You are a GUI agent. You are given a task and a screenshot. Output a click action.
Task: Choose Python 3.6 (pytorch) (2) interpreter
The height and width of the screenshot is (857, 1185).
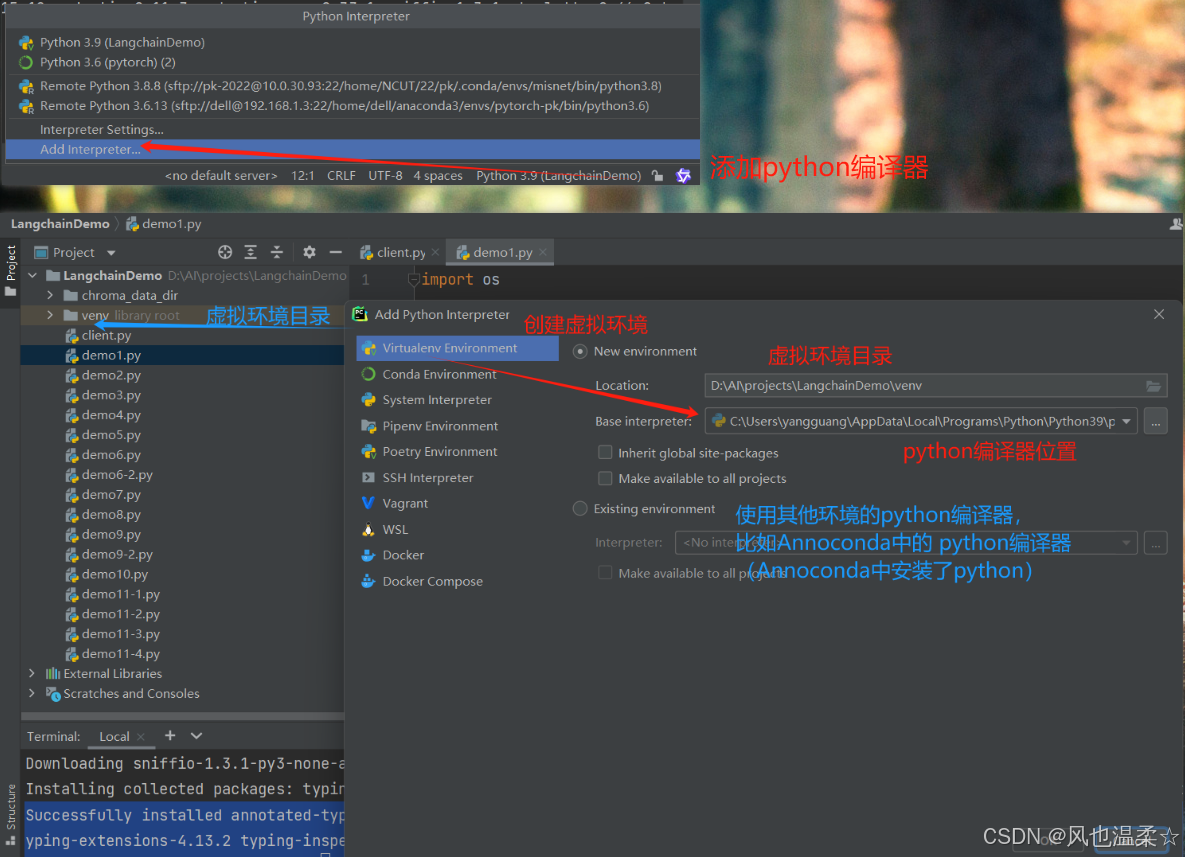(352, 62)
